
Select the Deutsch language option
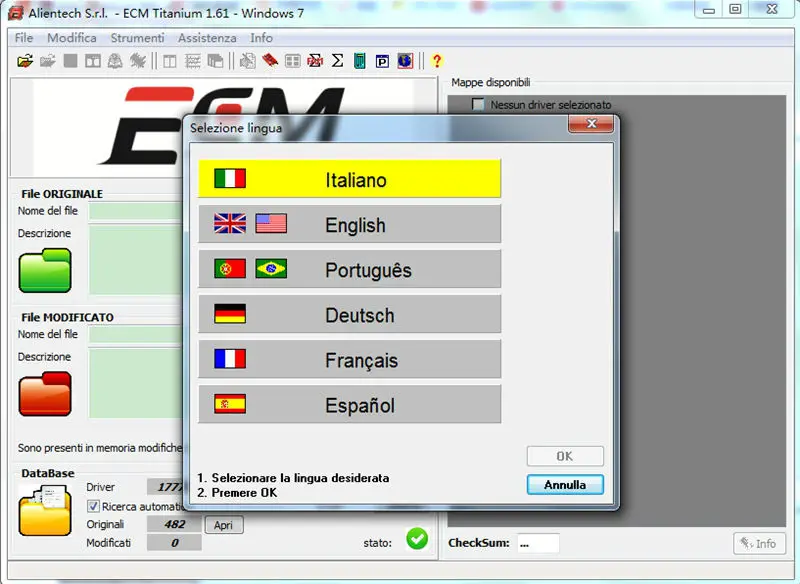click(349, 314)
